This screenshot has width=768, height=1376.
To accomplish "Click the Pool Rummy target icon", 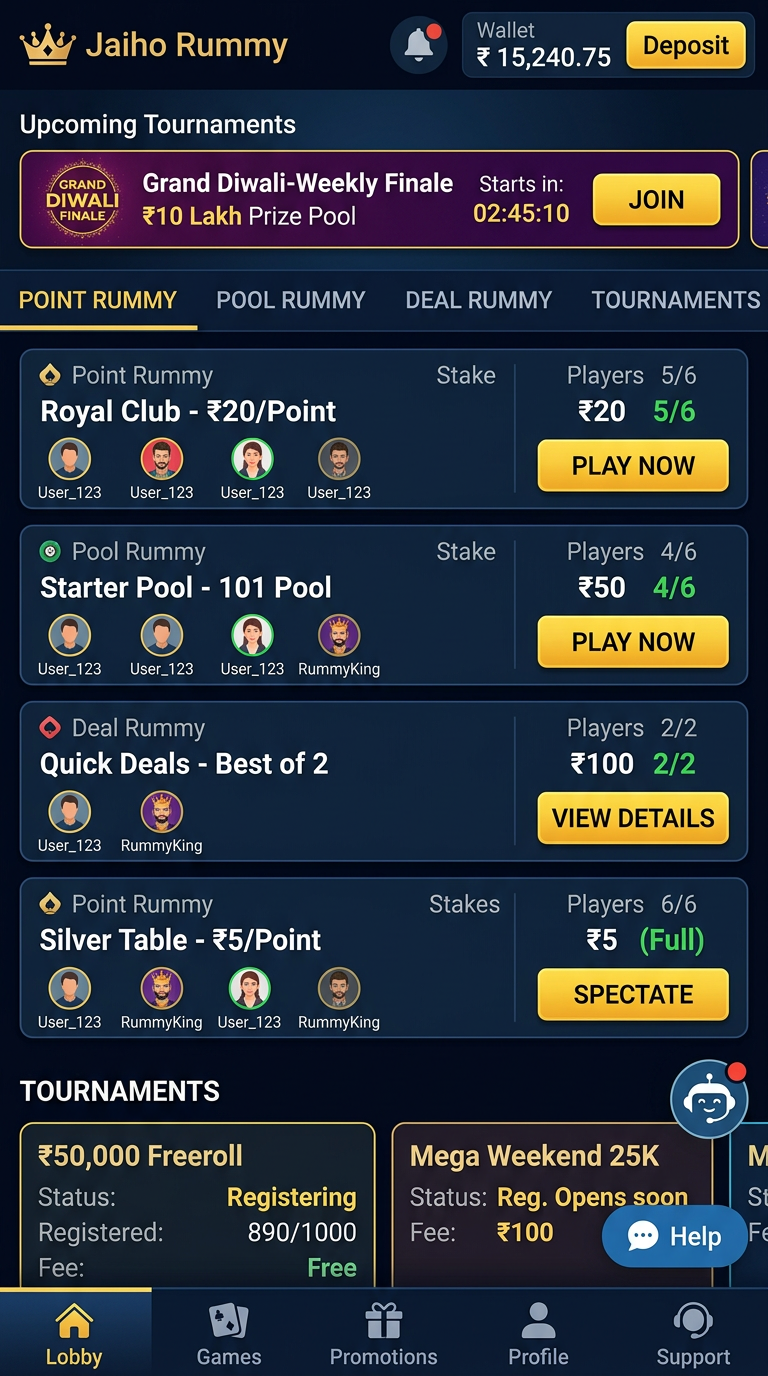I will click(x=48, y=551).
